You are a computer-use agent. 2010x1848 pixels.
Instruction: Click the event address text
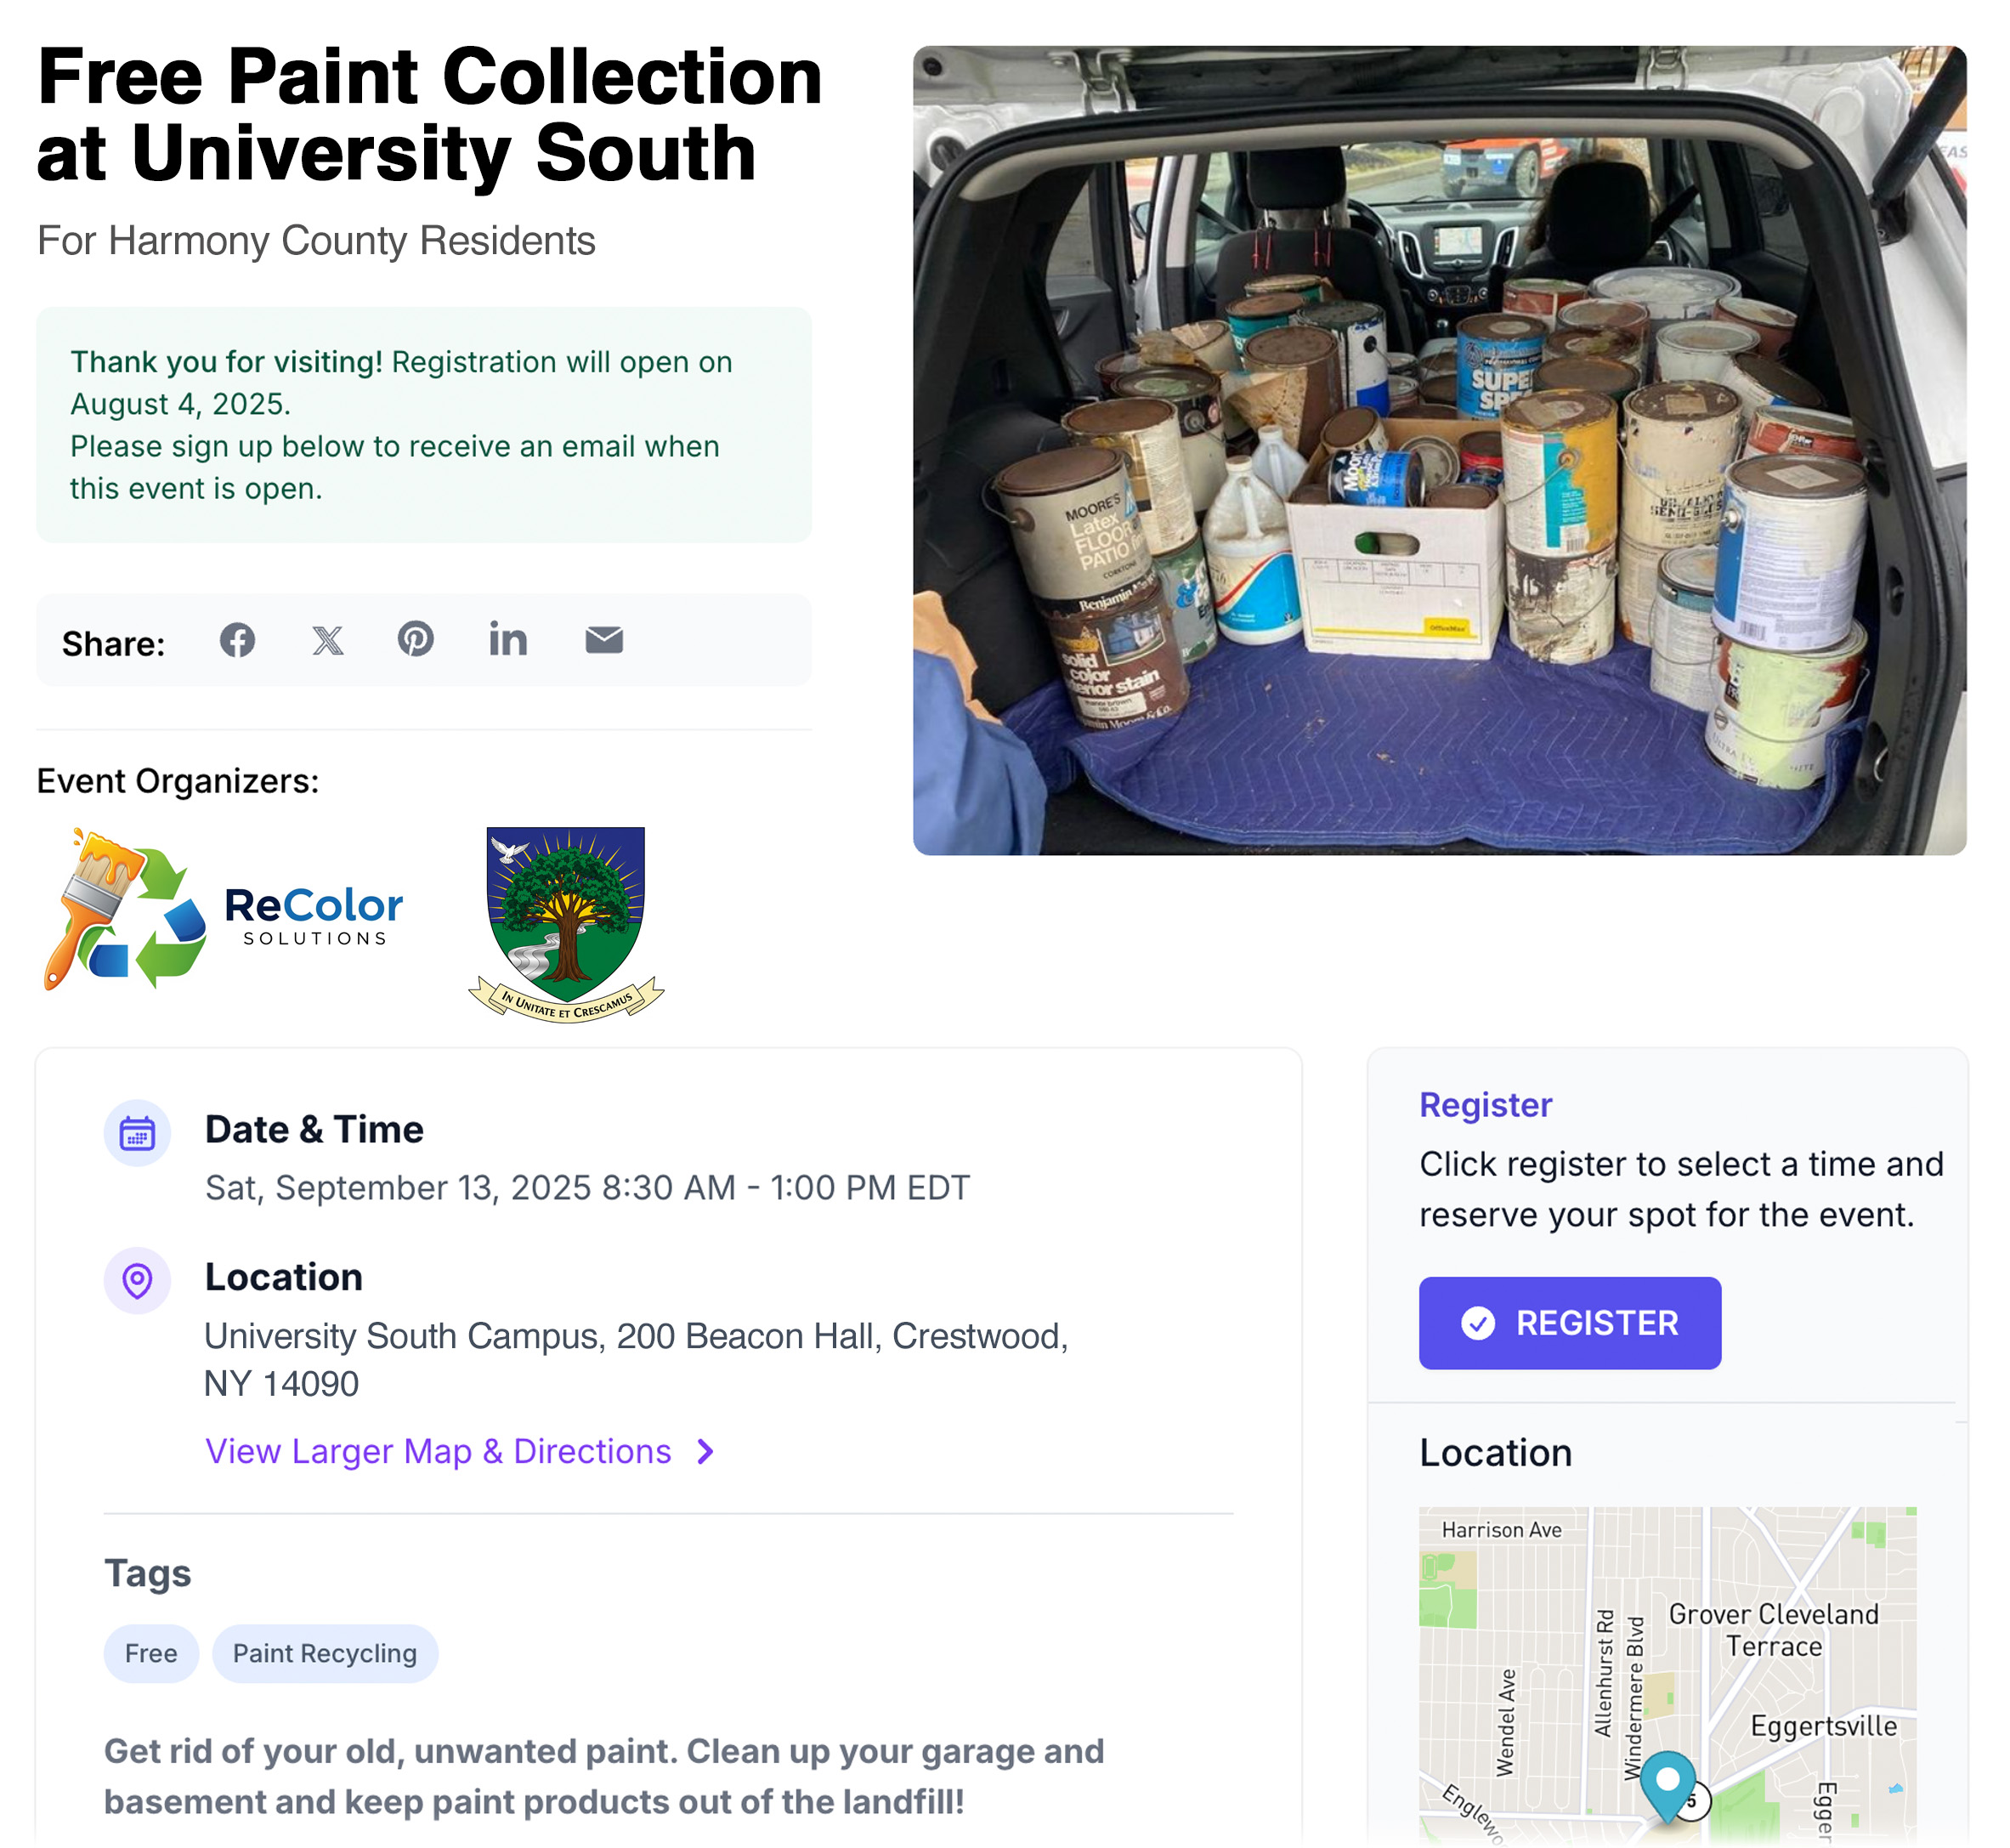coord(636,1360)
